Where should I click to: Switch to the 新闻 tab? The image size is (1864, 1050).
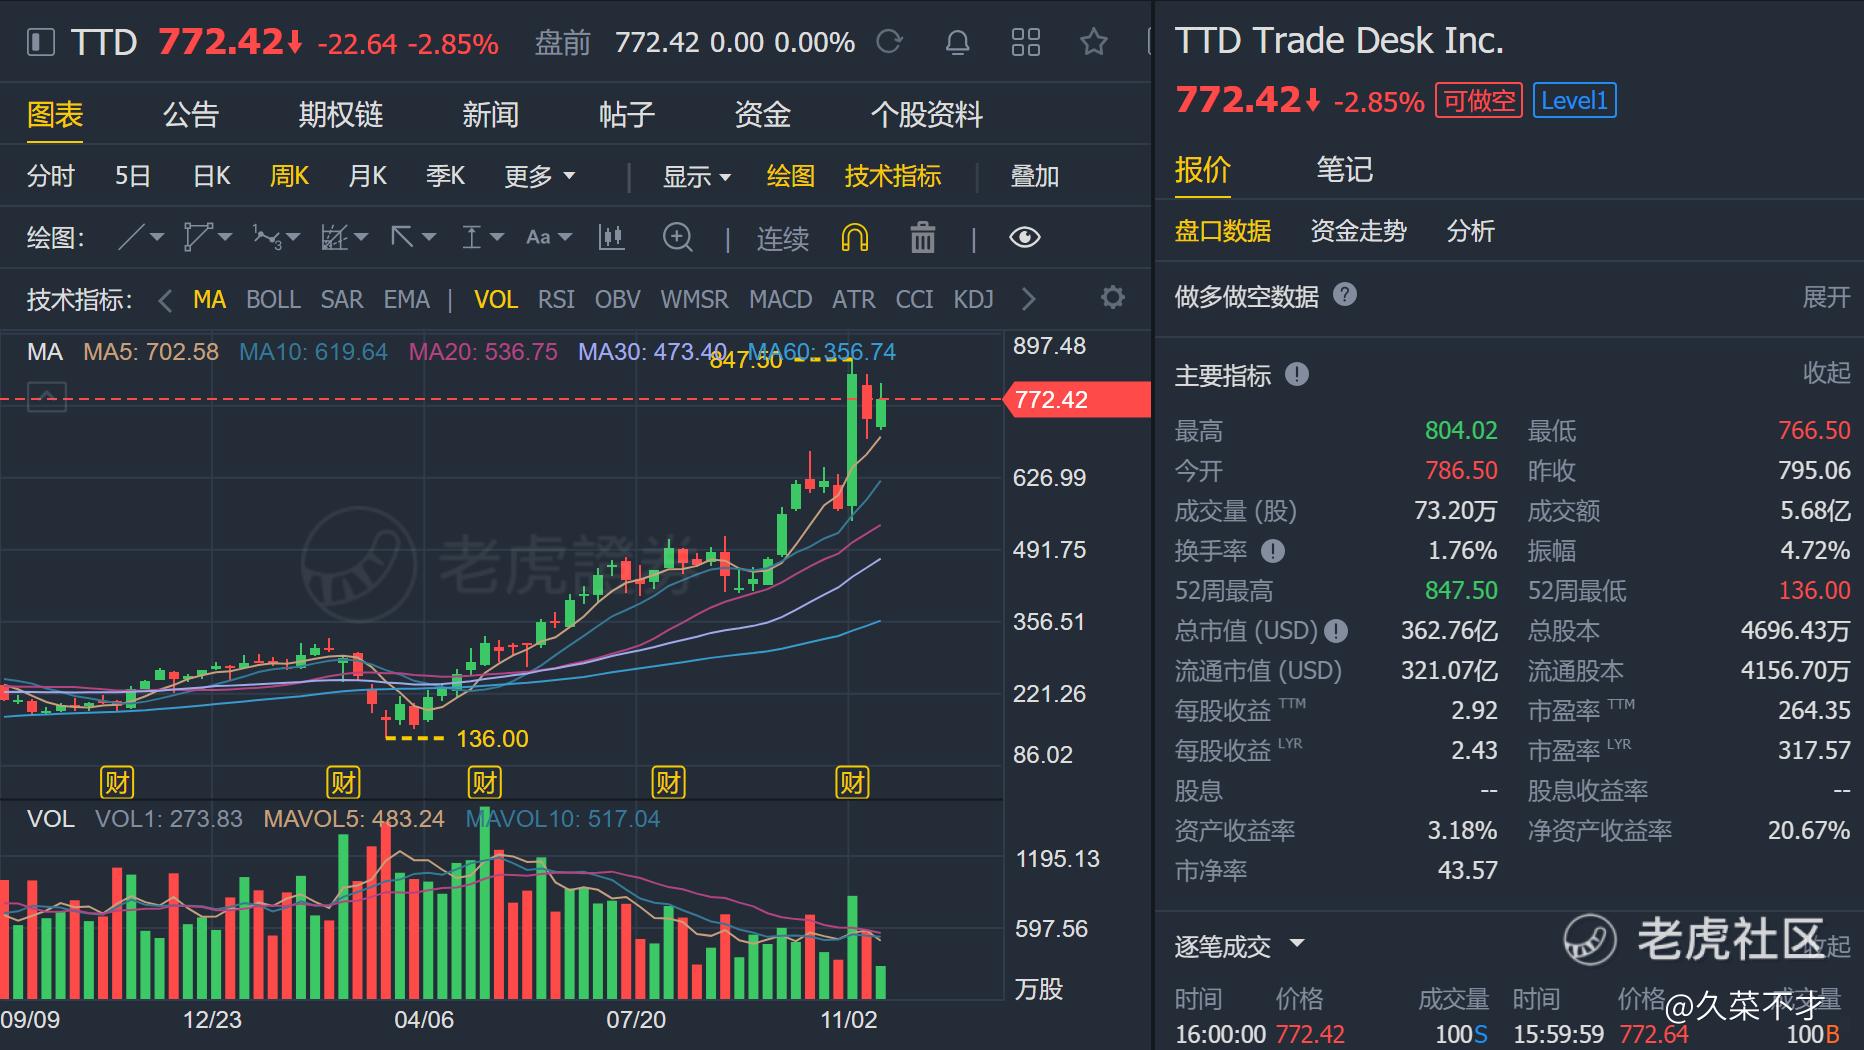[490, 114]
